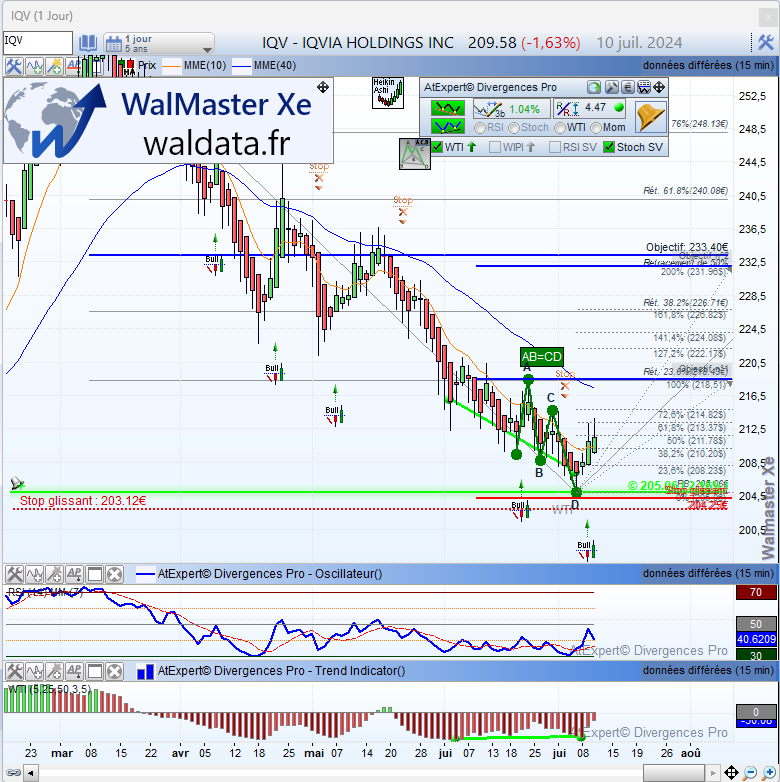Click the risk/reward 4.47 ratio button
The width and height of the screenshot is (780, 782).
[589, 108]
